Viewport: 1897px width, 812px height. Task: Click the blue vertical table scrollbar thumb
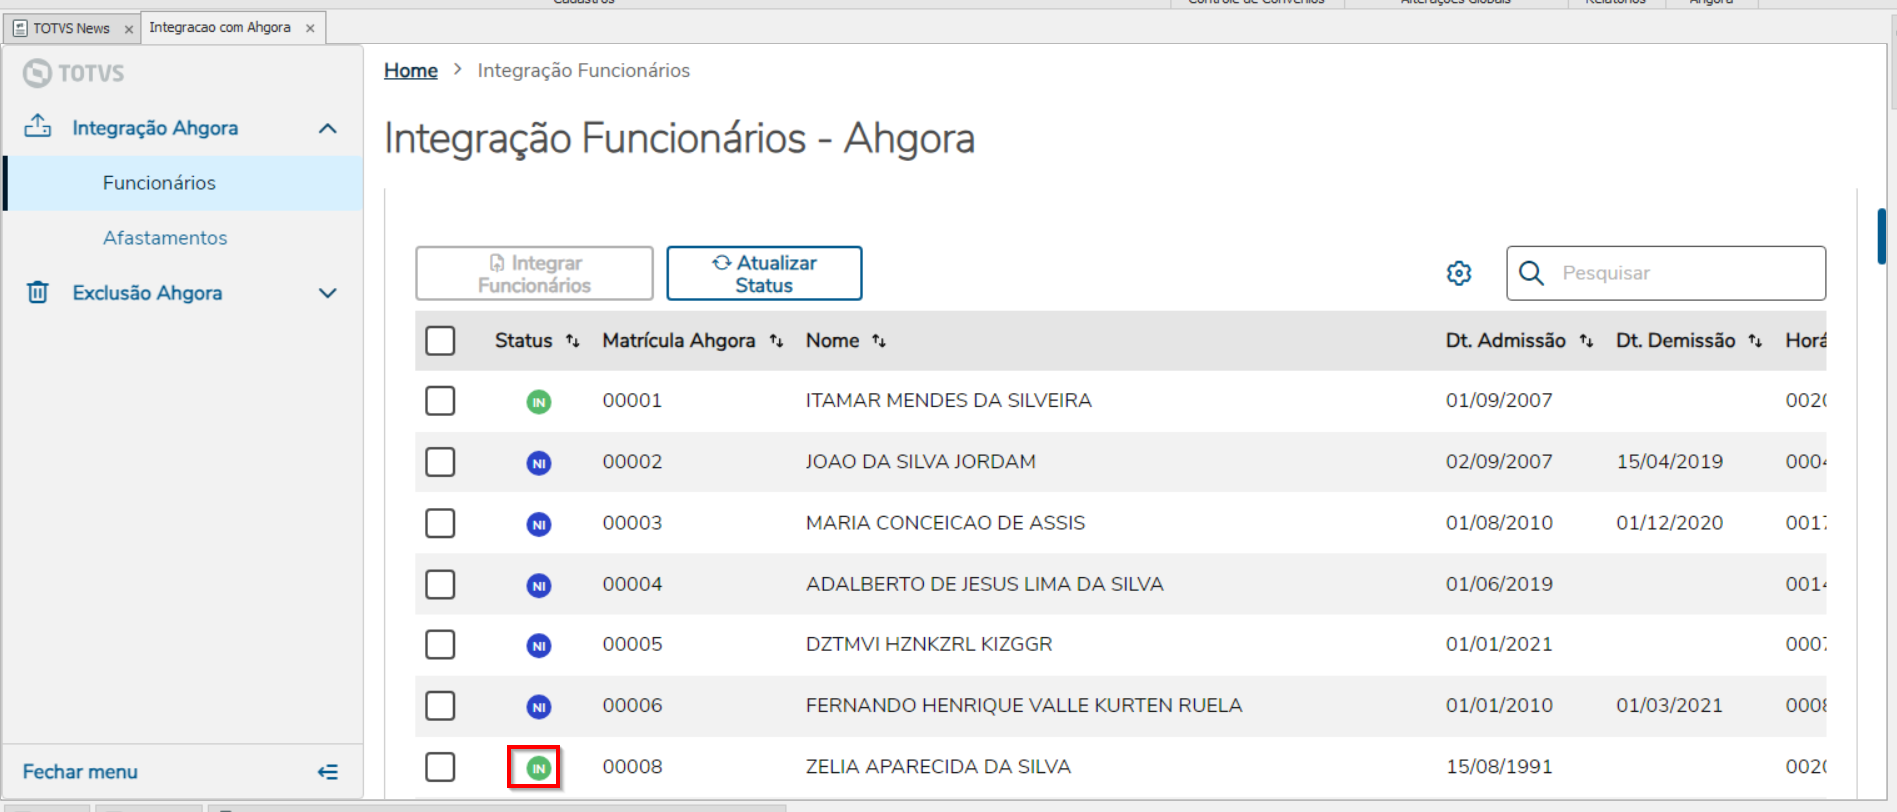click(1882, 236)
